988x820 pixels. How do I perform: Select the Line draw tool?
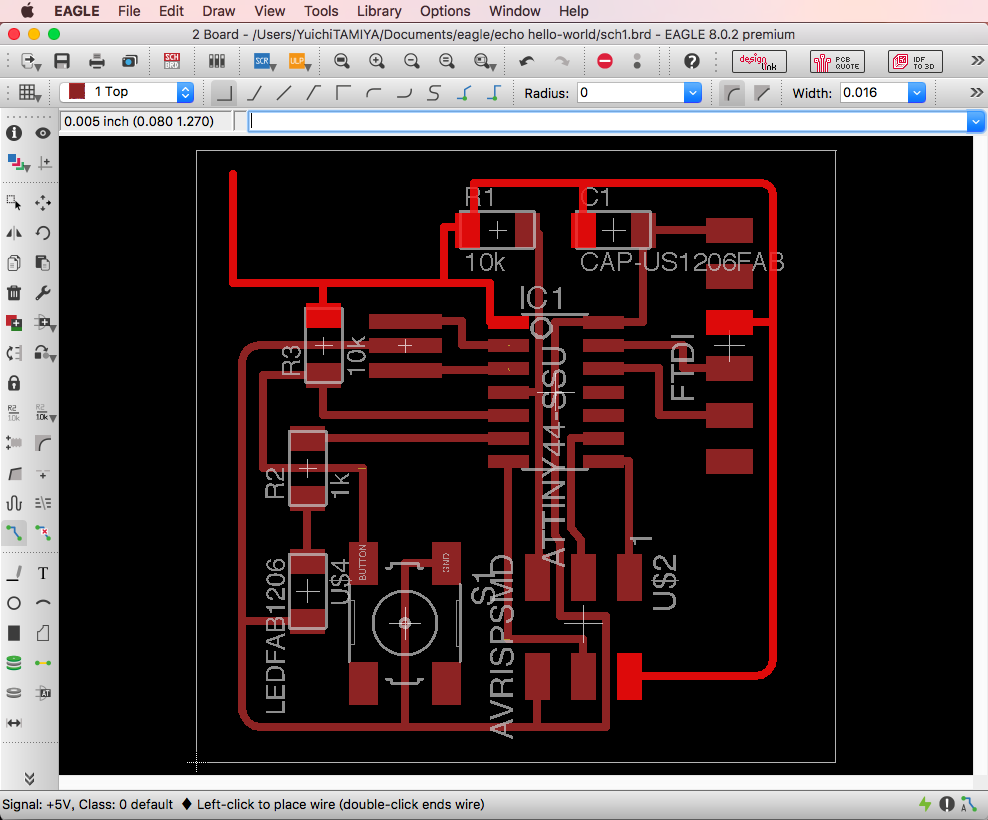pyautogui.click(x=14, y=573)
